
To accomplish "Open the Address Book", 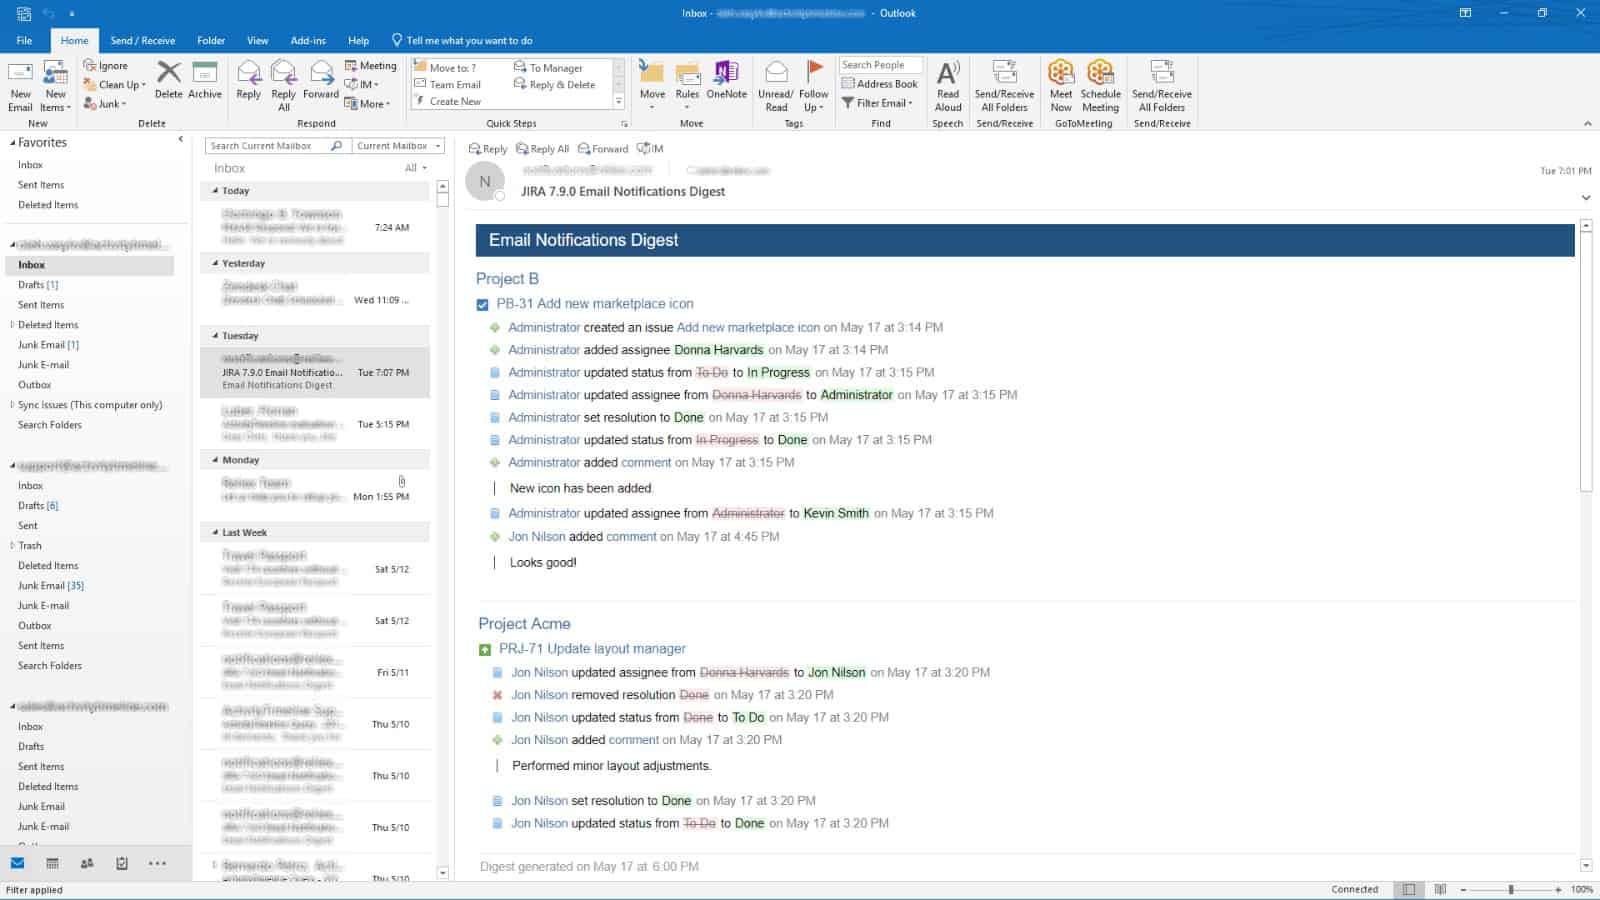I will tap(880, 84).
